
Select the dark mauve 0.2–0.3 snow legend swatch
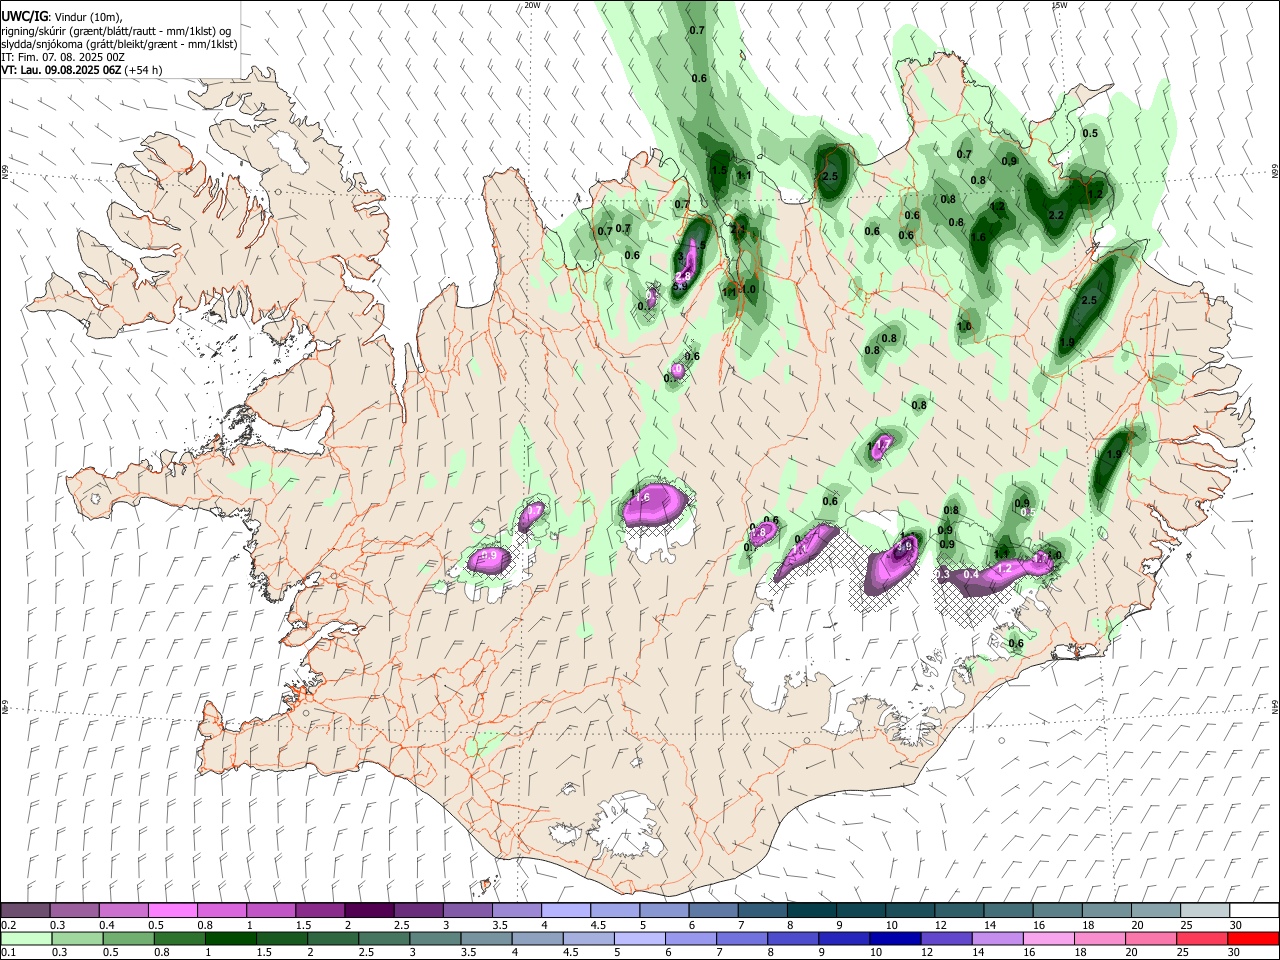(25, 911)
